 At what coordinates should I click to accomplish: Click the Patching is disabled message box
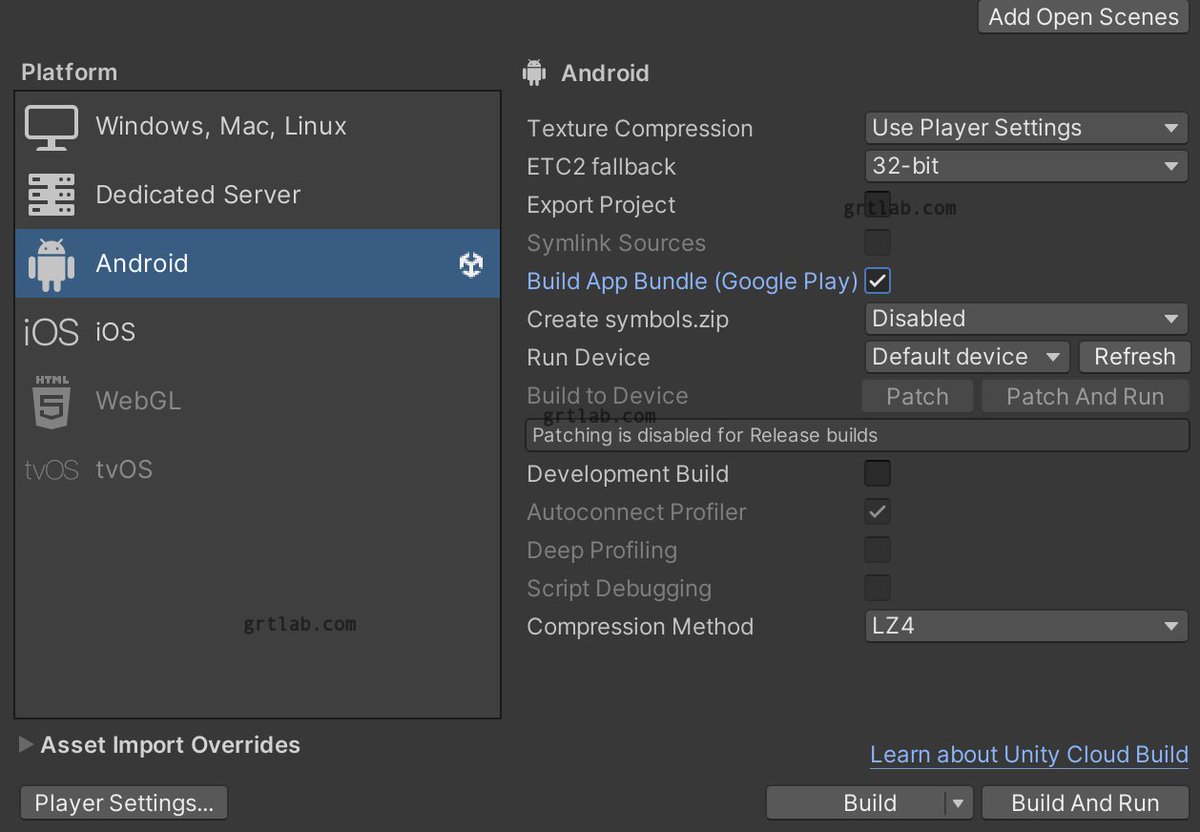coord(857,436)
